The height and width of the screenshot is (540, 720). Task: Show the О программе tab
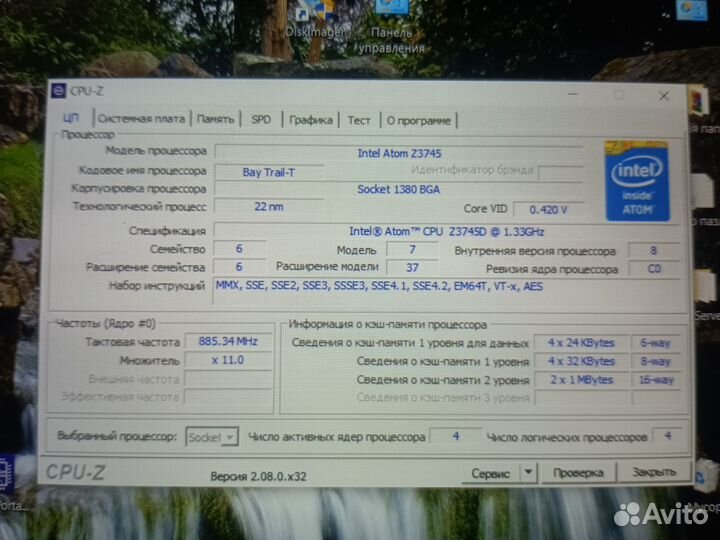coord(418,121)
